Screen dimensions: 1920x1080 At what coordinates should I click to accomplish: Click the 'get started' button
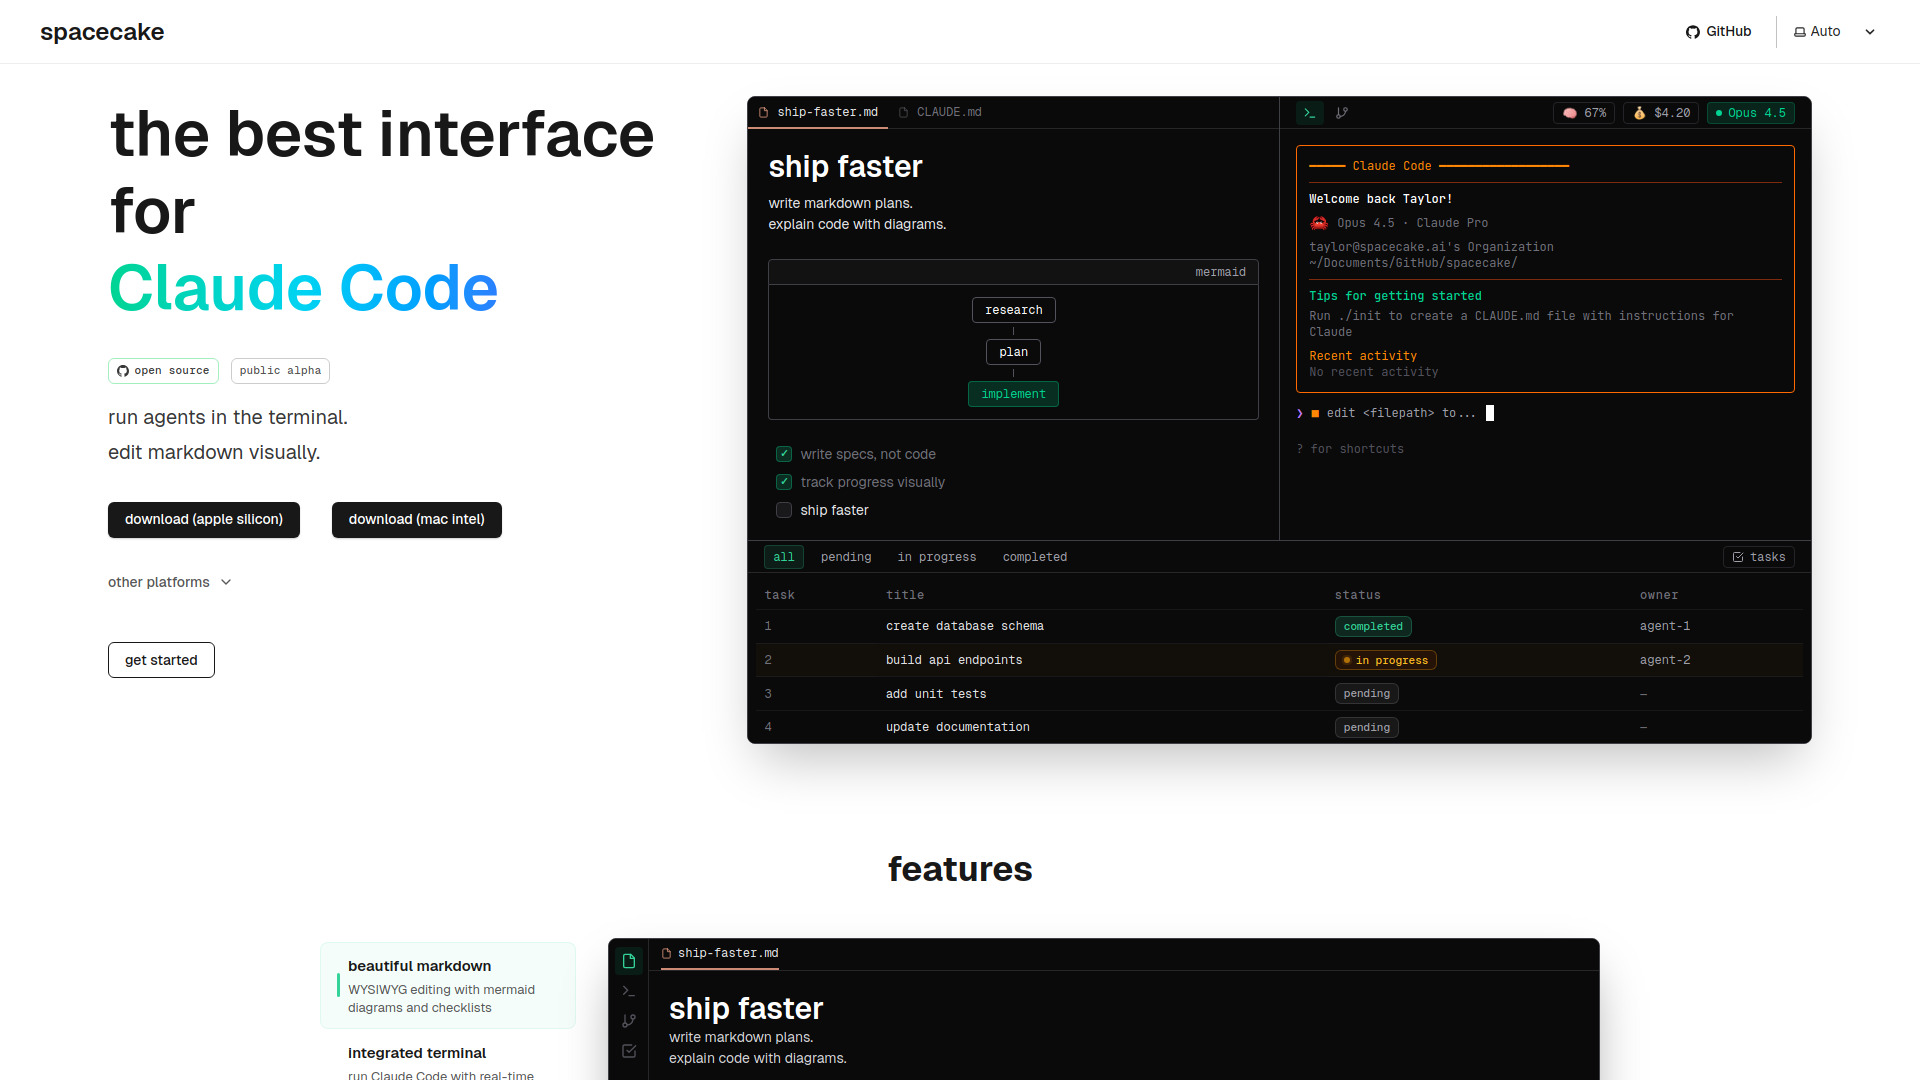[x=161, y=660]
